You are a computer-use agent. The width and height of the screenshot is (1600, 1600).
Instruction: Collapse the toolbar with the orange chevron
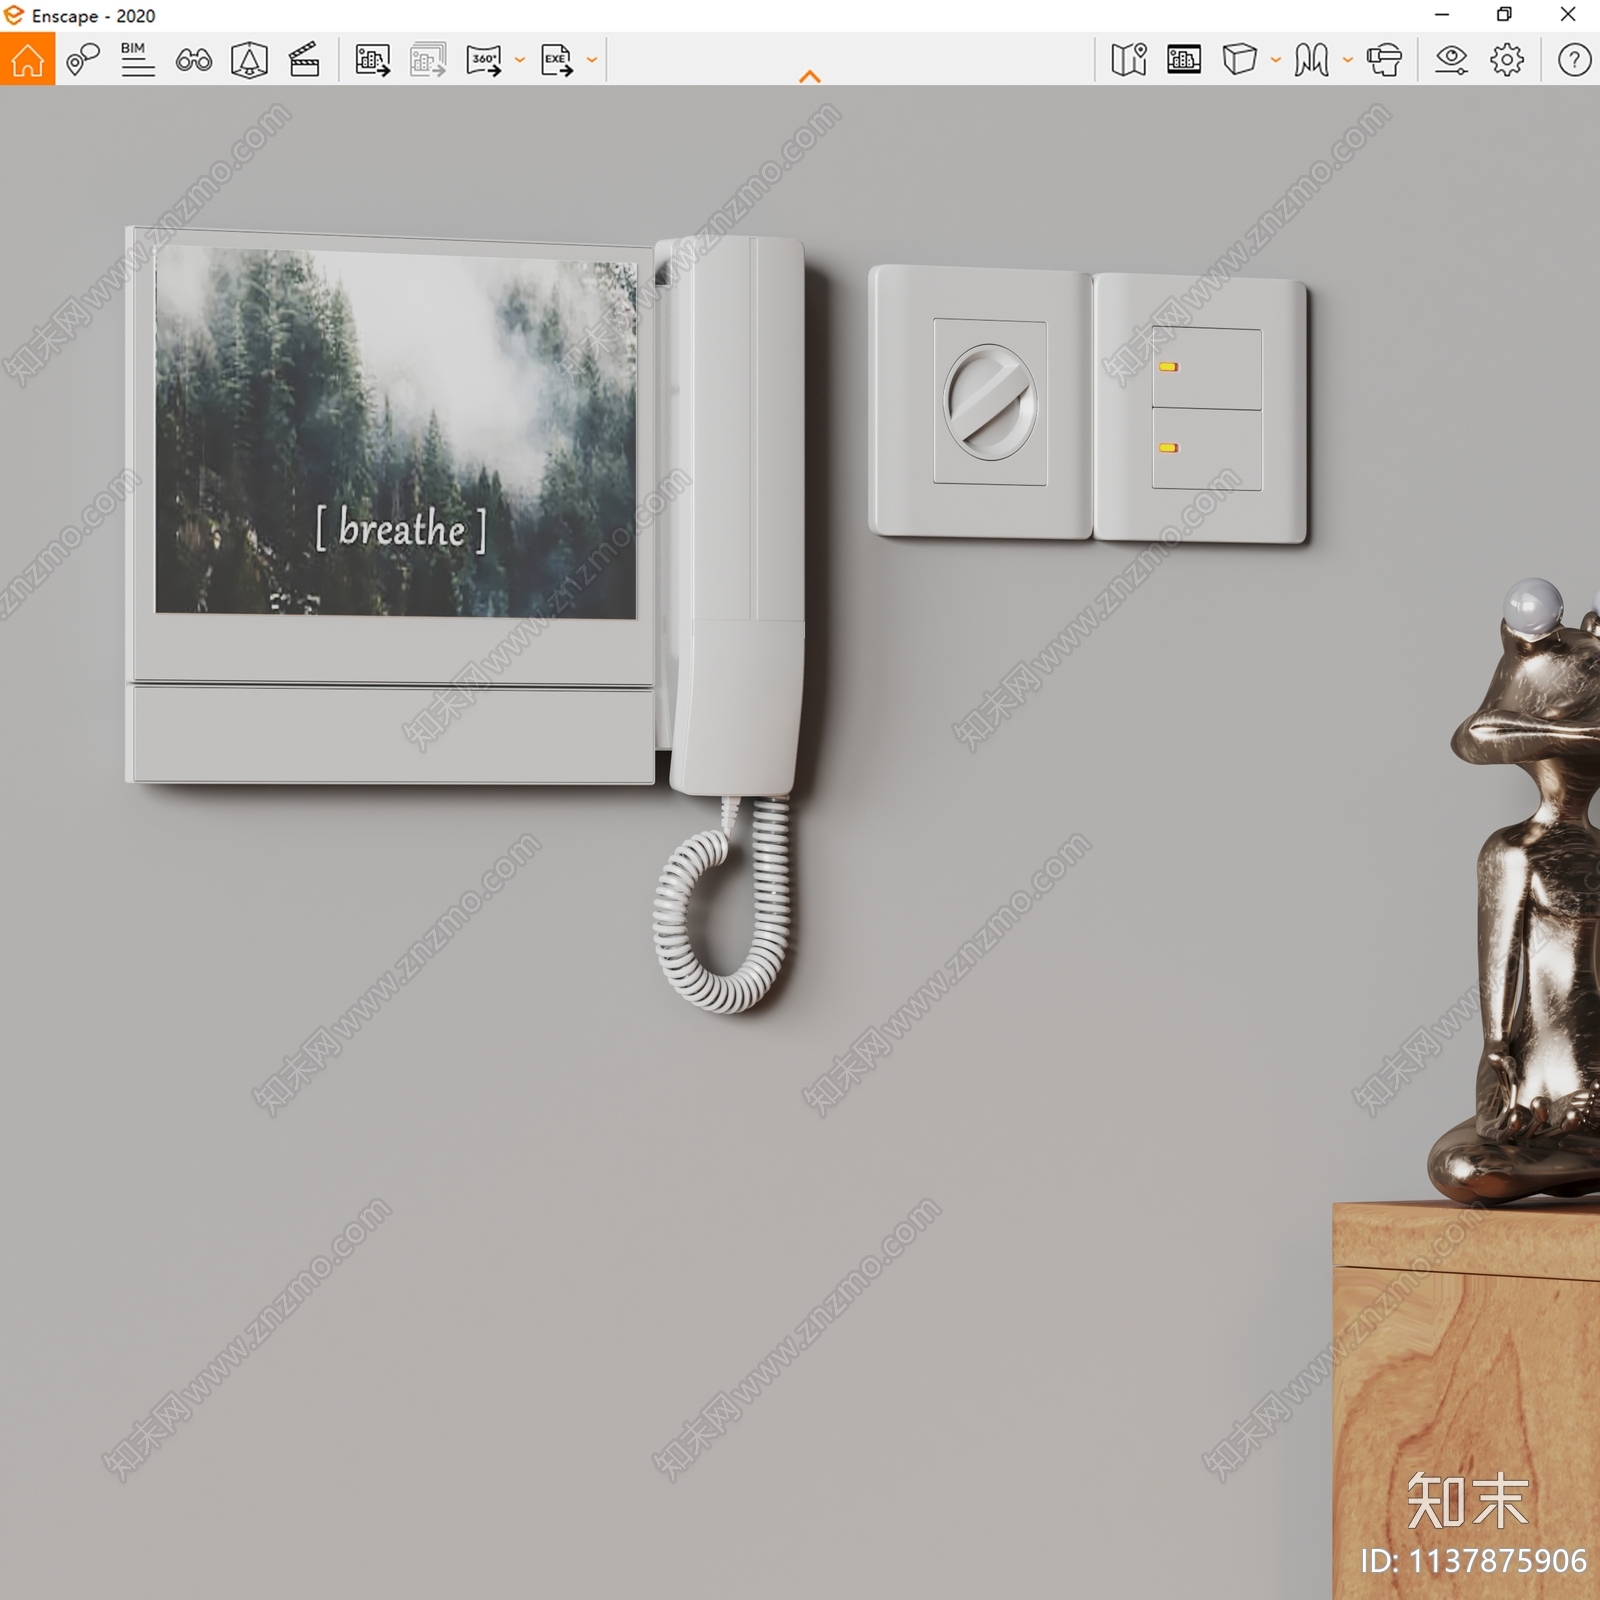click(810, 76)
